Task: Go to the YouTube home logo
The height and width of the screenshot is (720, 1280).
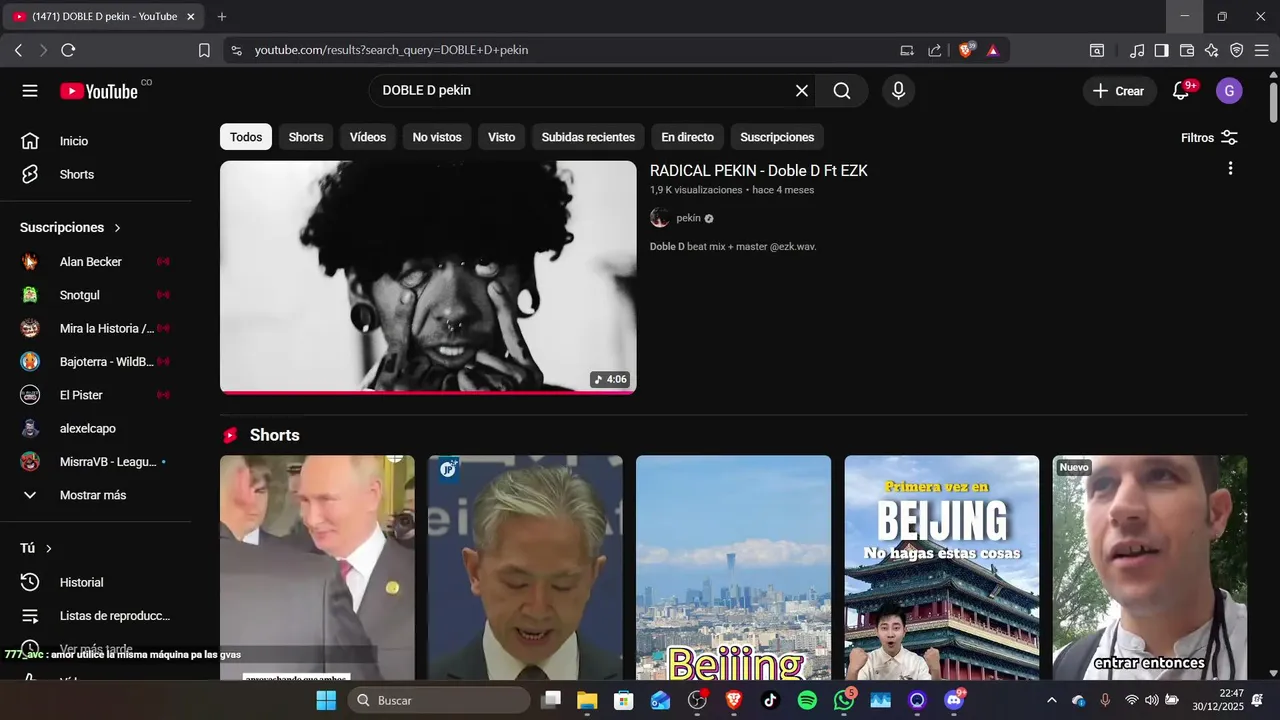Action: point(98,91)
